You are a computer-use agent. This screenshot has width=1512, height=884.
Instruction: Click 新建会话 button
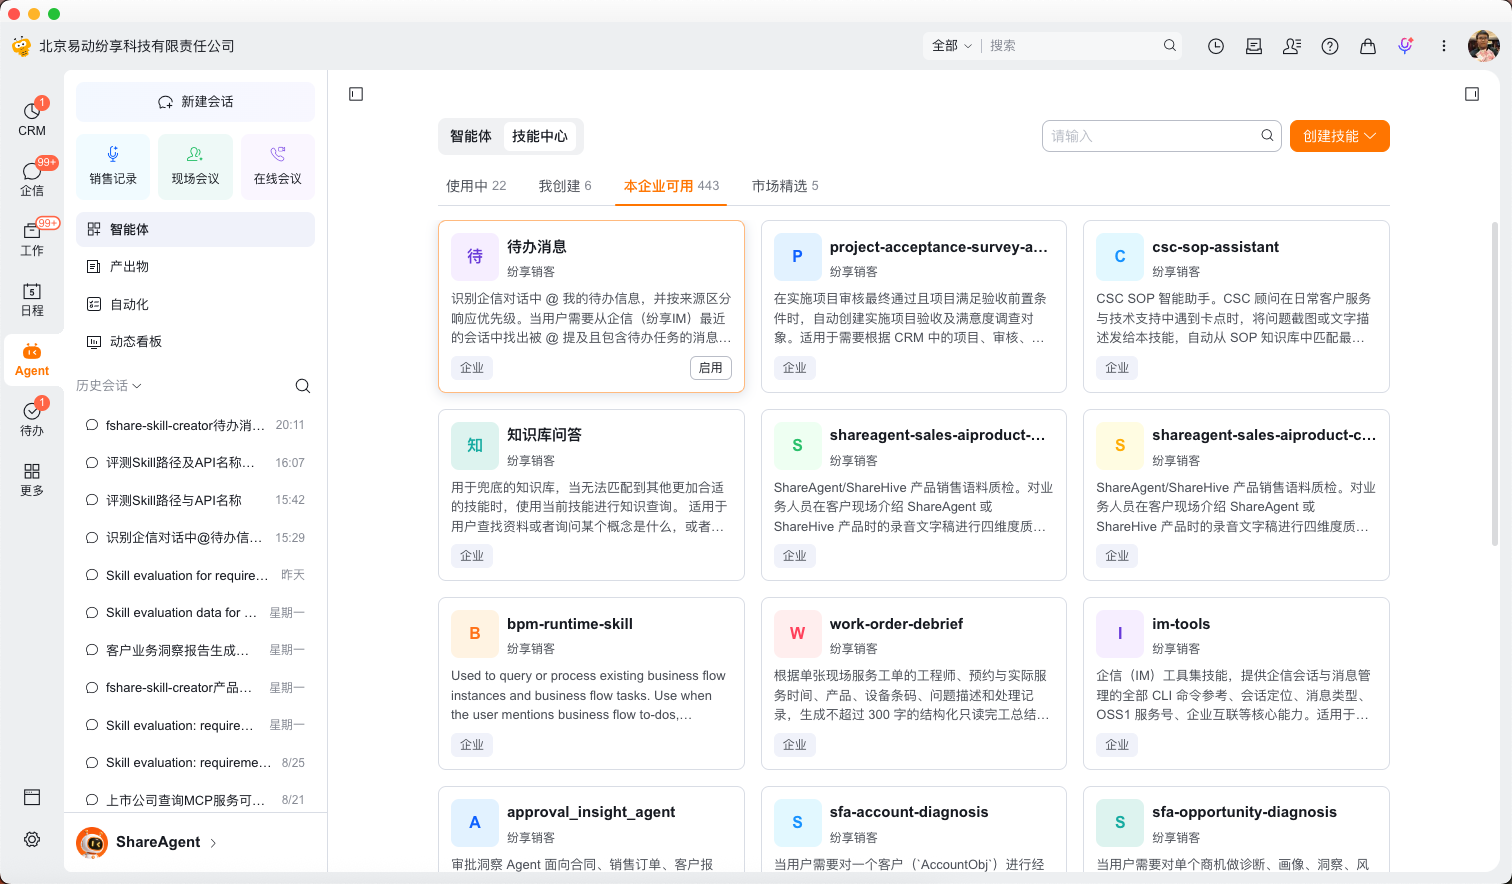point(195,102)
